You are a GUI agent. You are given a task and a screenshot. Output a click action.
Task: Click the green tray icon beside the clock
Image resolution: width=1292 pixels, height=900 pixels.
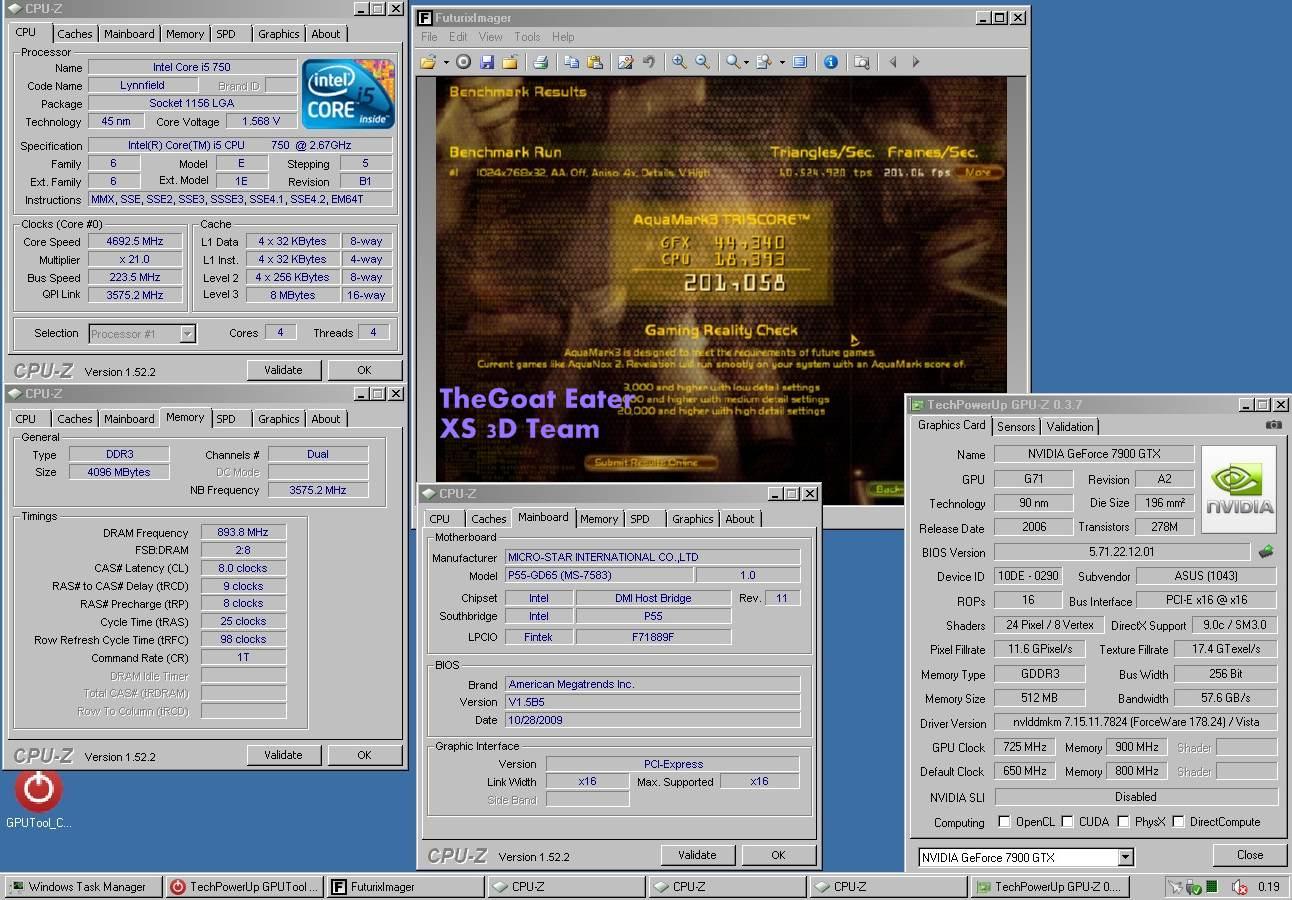1212,886
